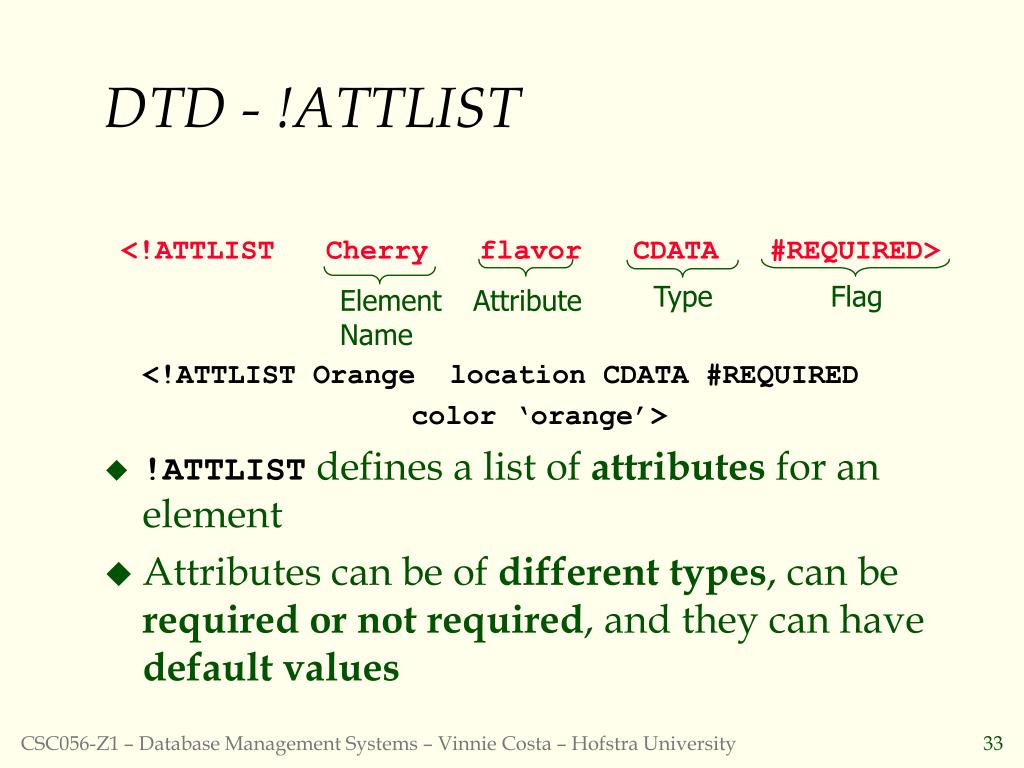Select the bold word 'attributes' in first bullet
The width and height of the screenshot is (1024, 768).
tap(678, 468)
